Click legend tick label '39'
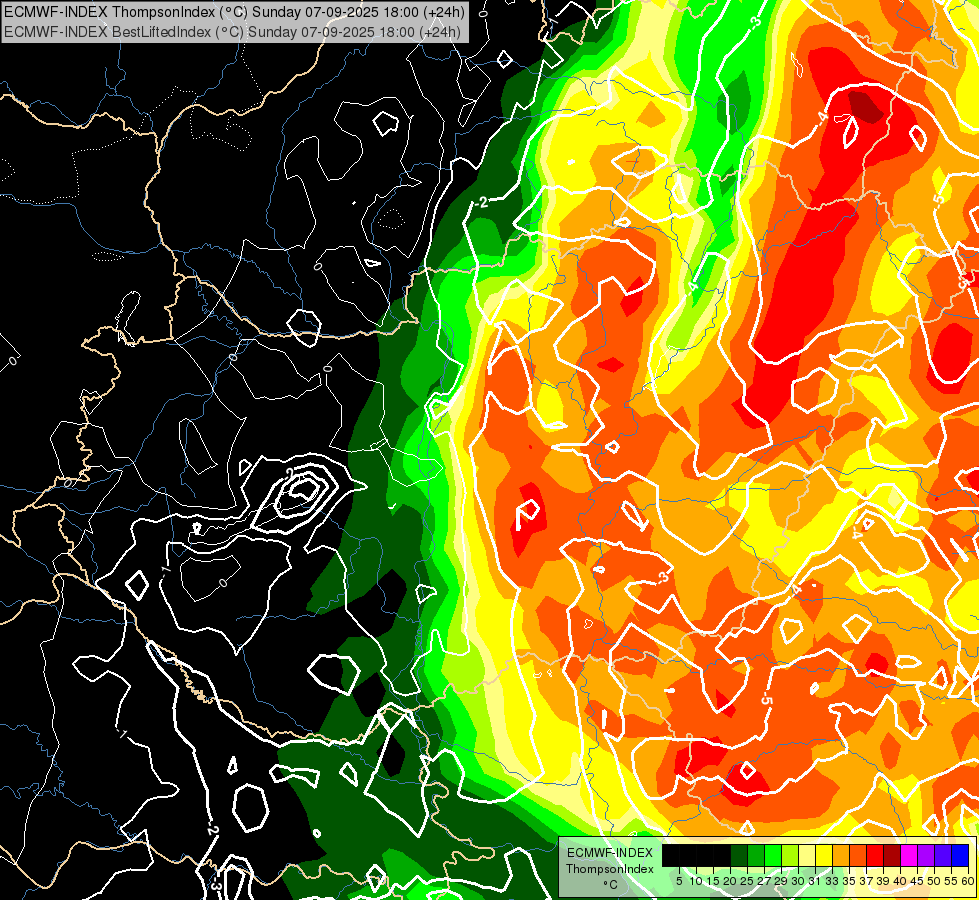Screen dimensions: 979x900 pyautogui.click(x=884, y=881)
